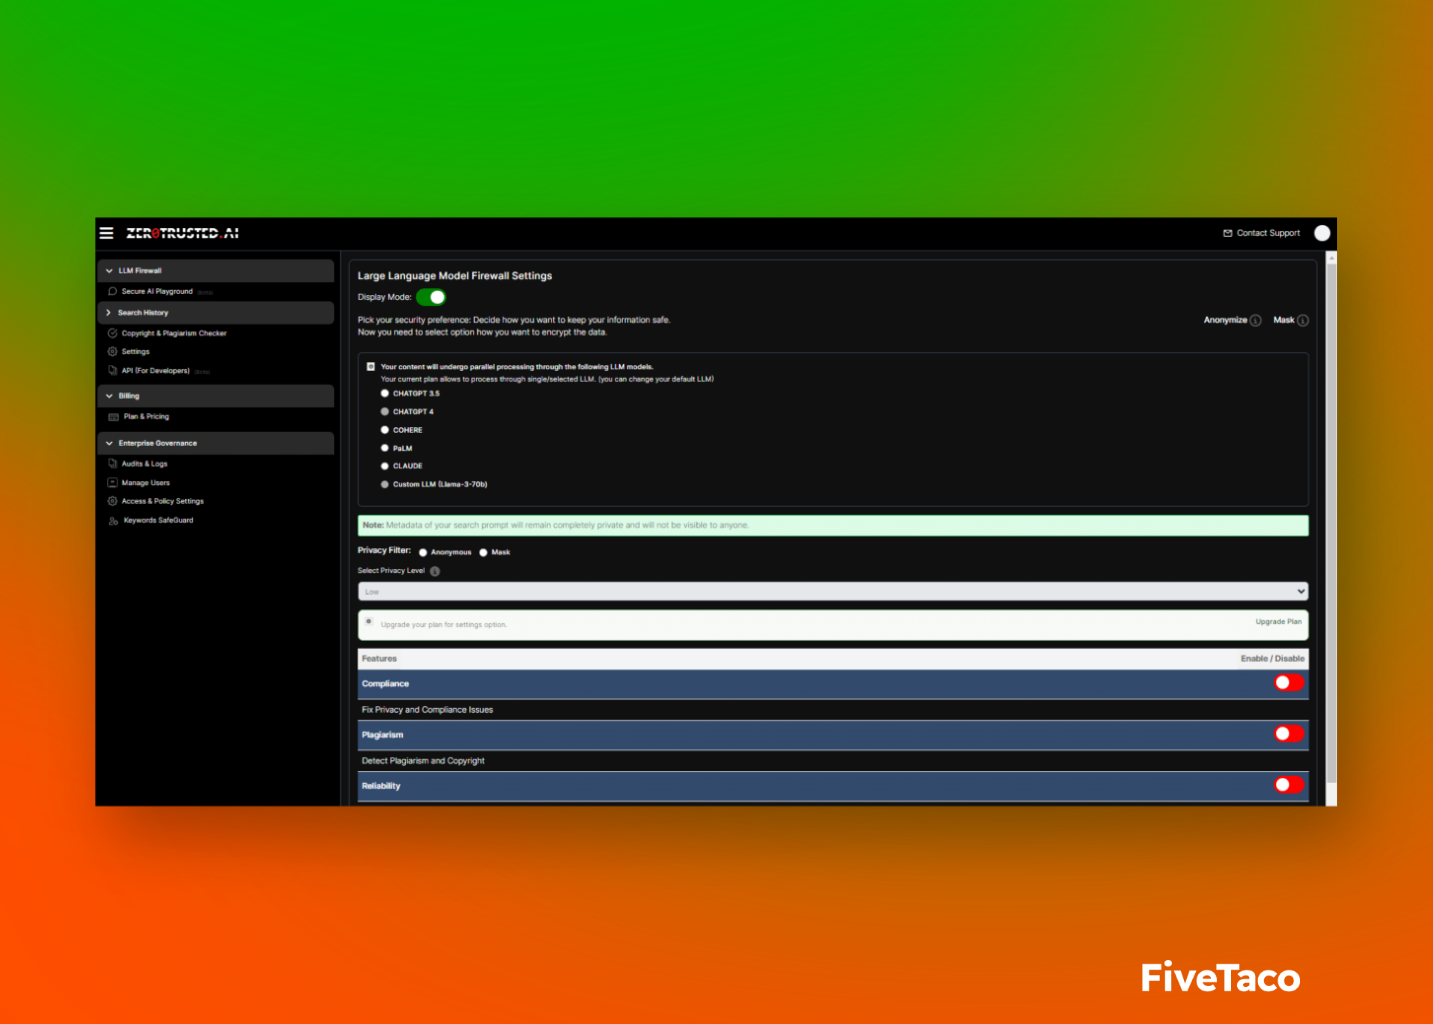Image resolution: width=1433 pixels, height=1024 pixels.
Task: Click the Manage Users icon
Action: click(112, 482)
